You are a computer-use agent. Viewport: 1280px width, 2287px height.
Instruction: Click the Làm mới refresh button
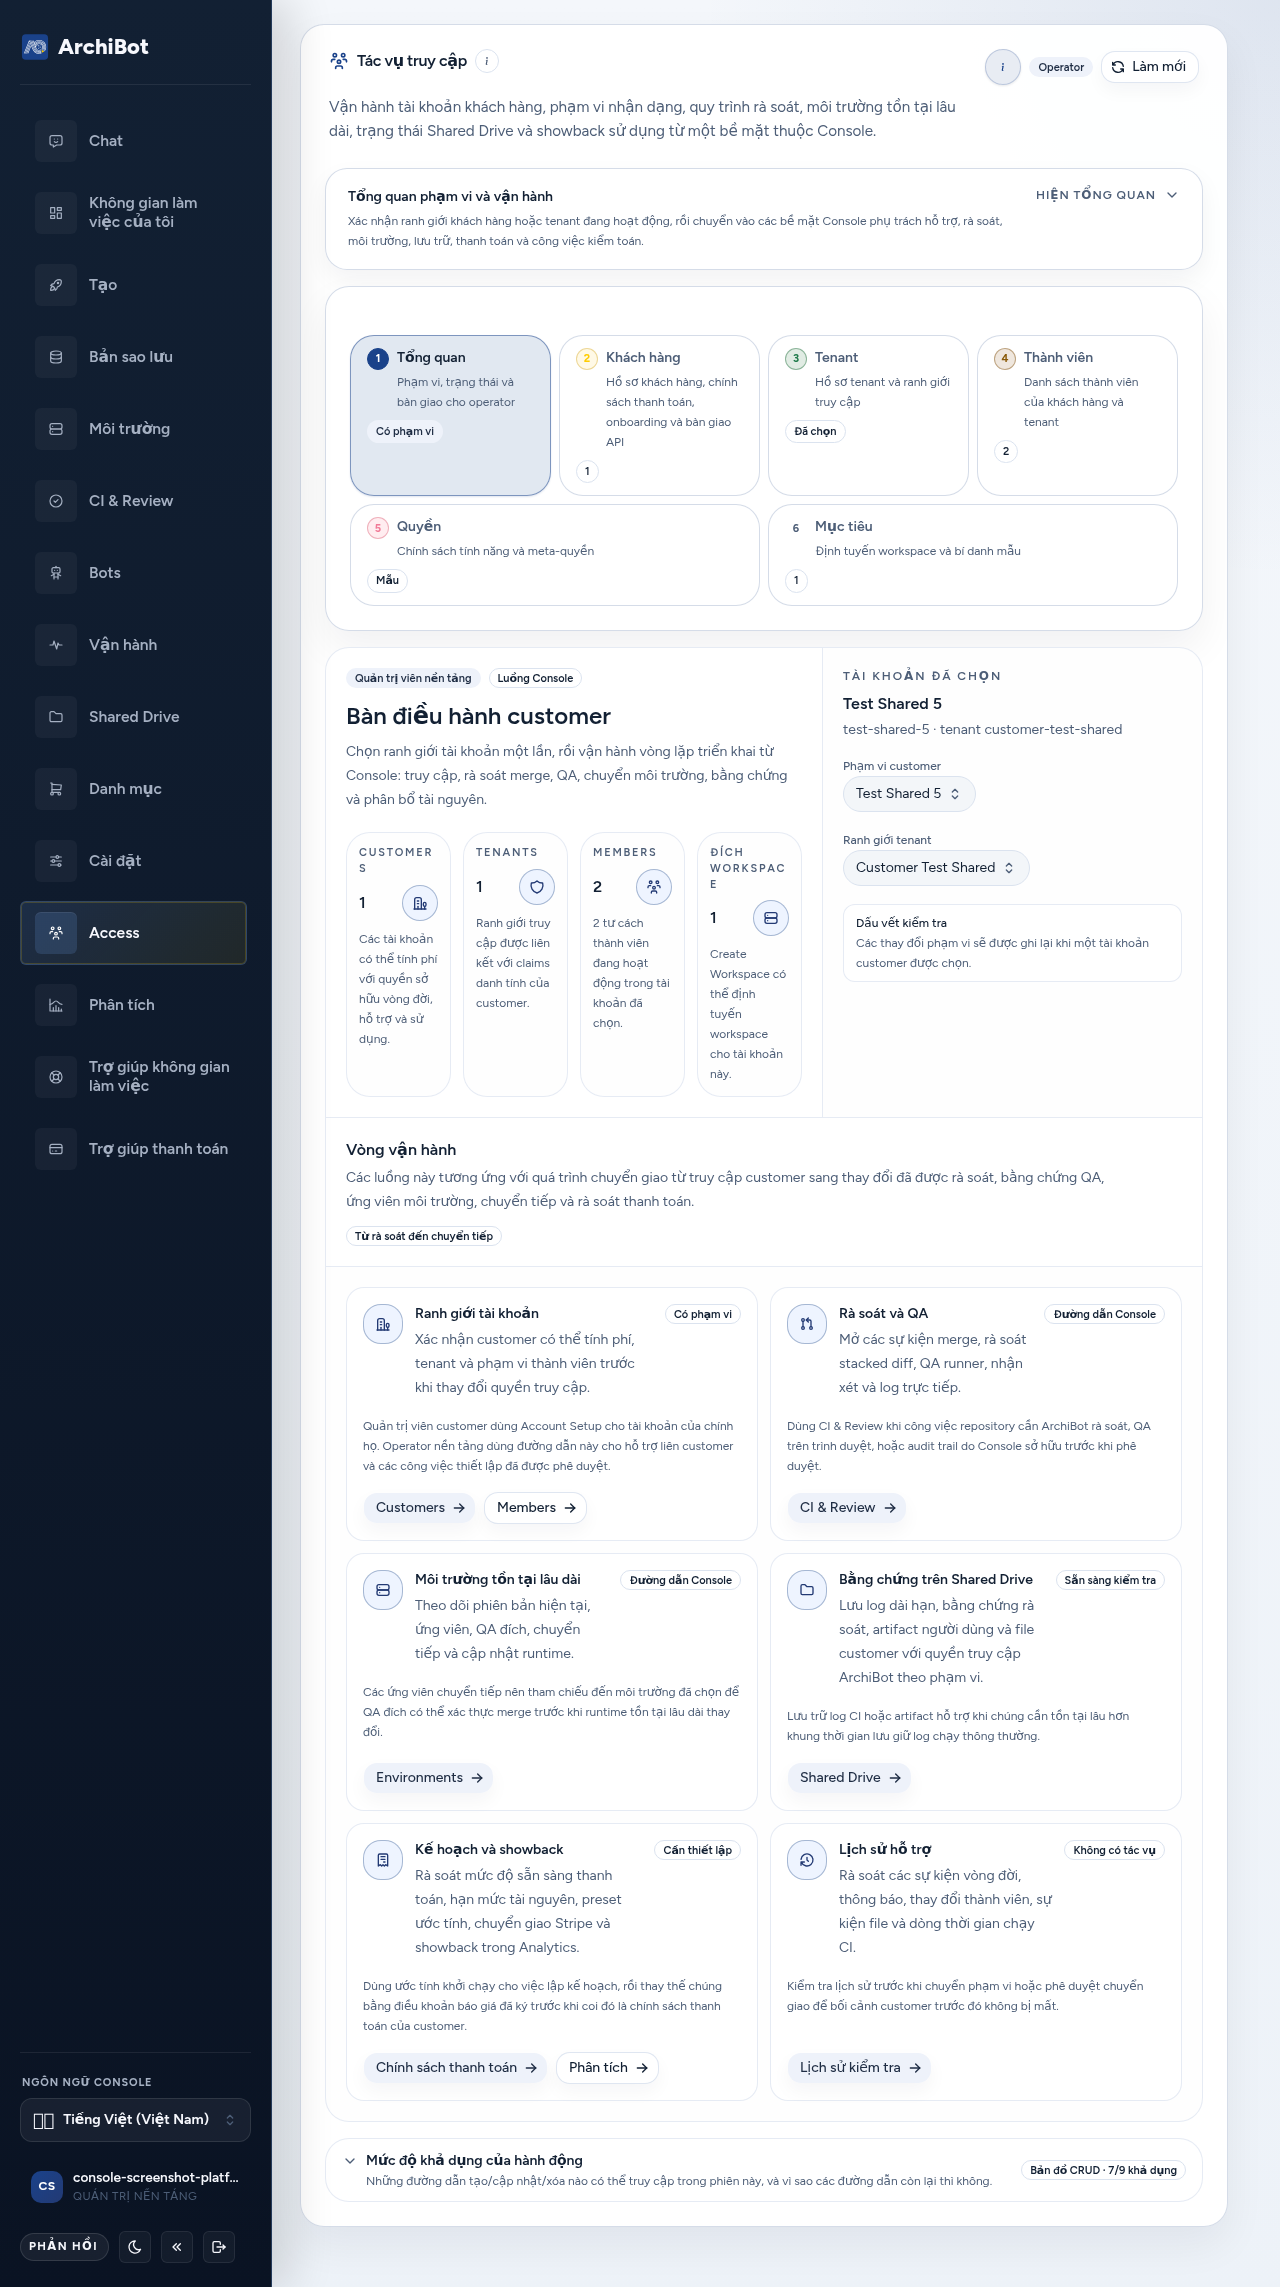[1150, 67]
